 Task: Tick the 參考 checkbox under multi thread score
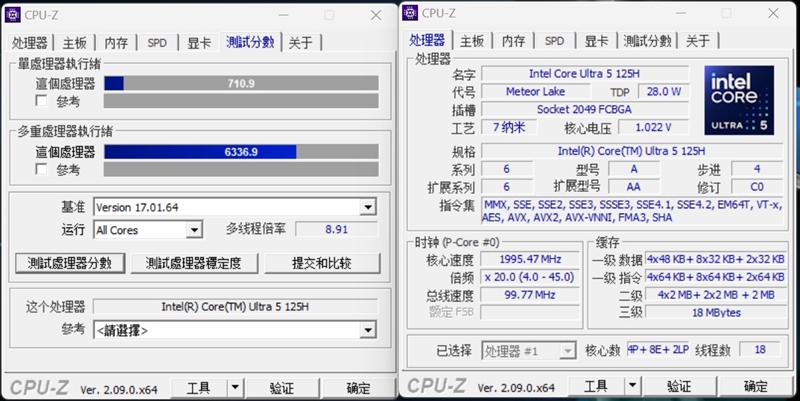point(41,169)
